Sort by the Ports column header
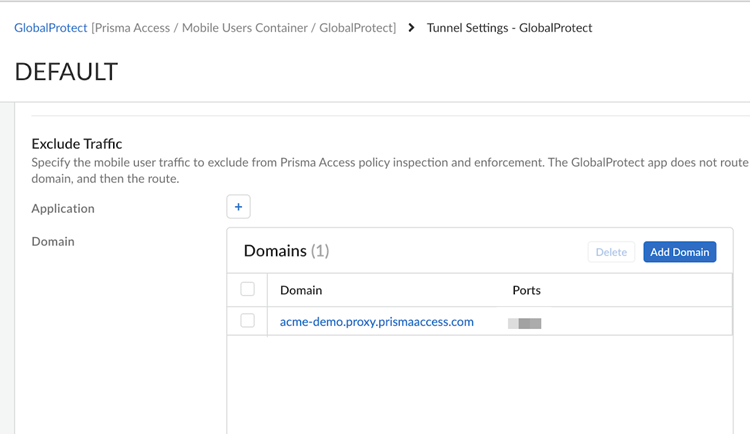The image size is (750, 434). [526, 290]
